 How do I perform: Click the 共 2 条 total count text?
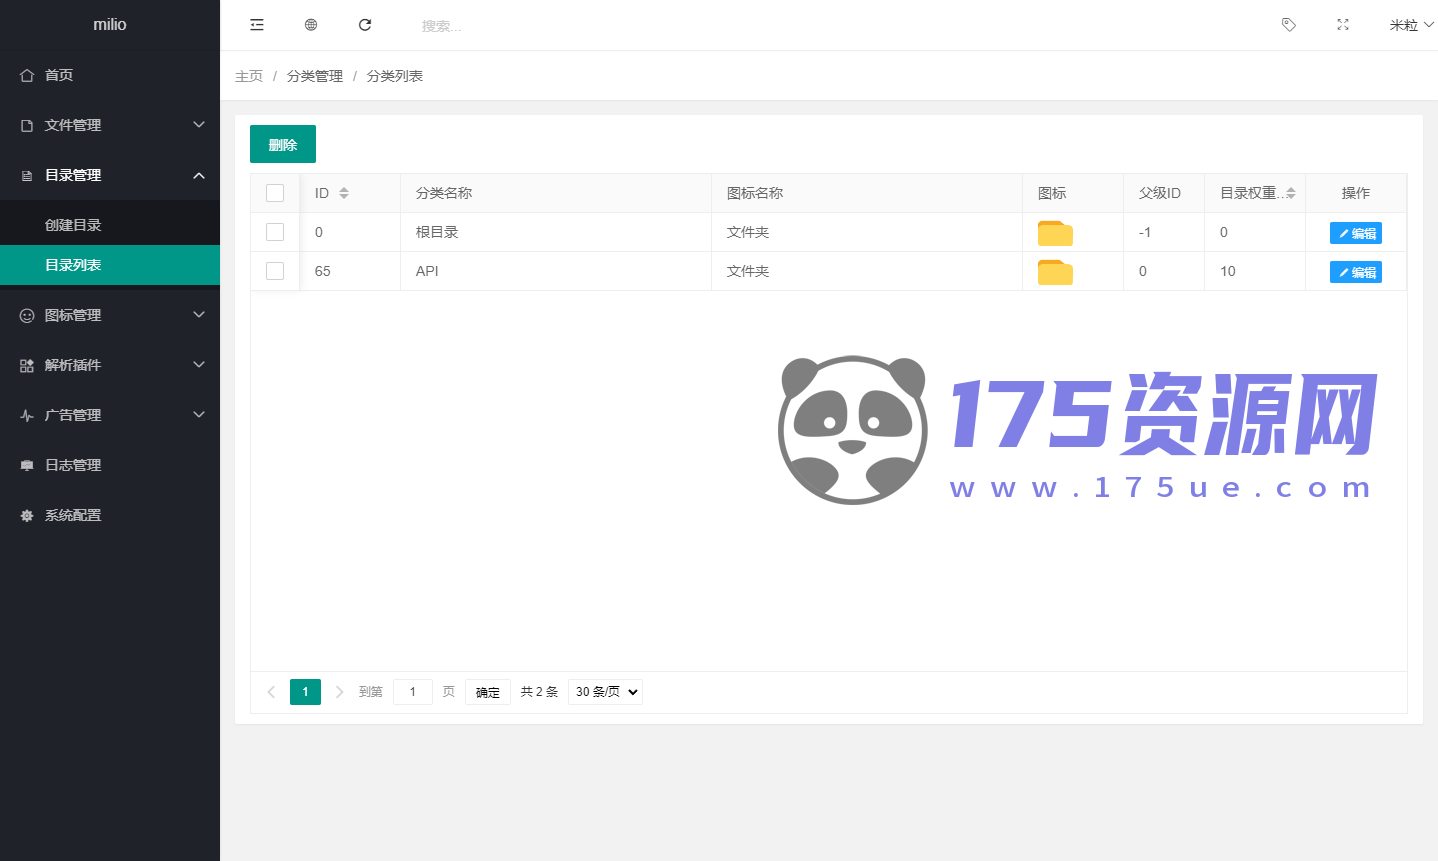click(539, 692)
